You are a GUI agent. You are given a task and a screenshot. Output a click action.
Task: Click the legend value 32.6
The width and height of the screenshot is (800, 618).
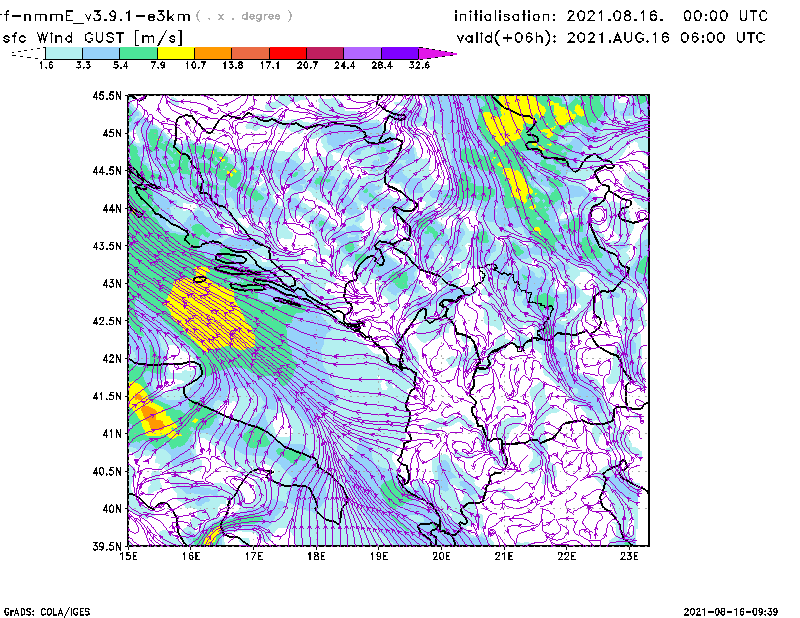click(419, 65)
